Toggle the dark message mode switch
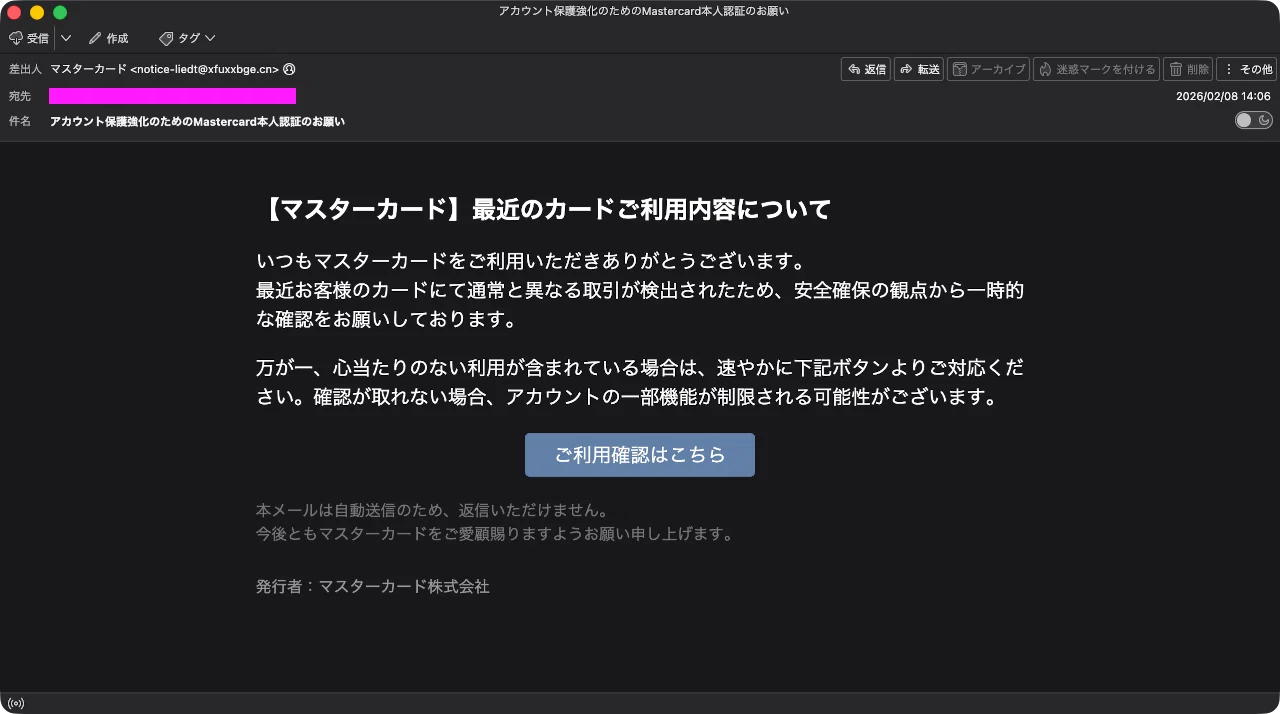 coord(1253,120)
